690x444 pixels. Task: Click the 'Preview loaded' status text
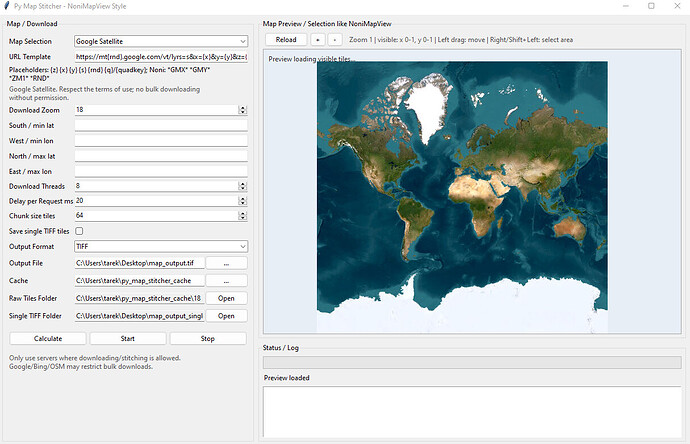(x=286, y=378)
